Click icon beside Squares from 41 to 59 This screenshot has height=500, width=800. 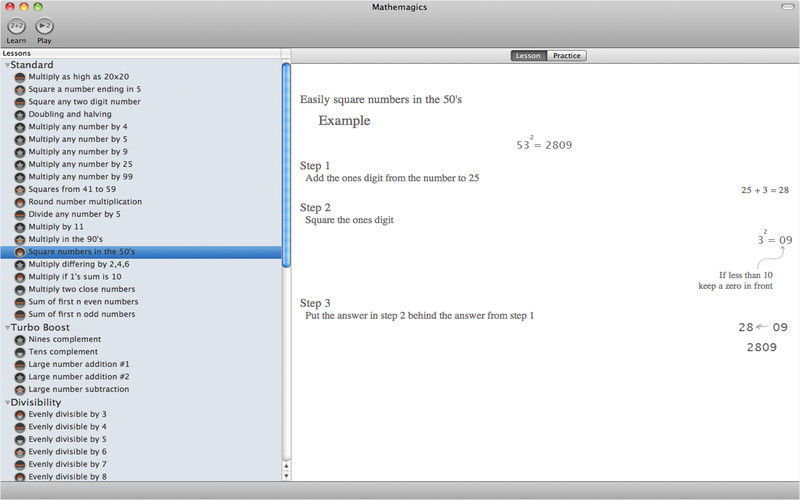click(20, 189)
